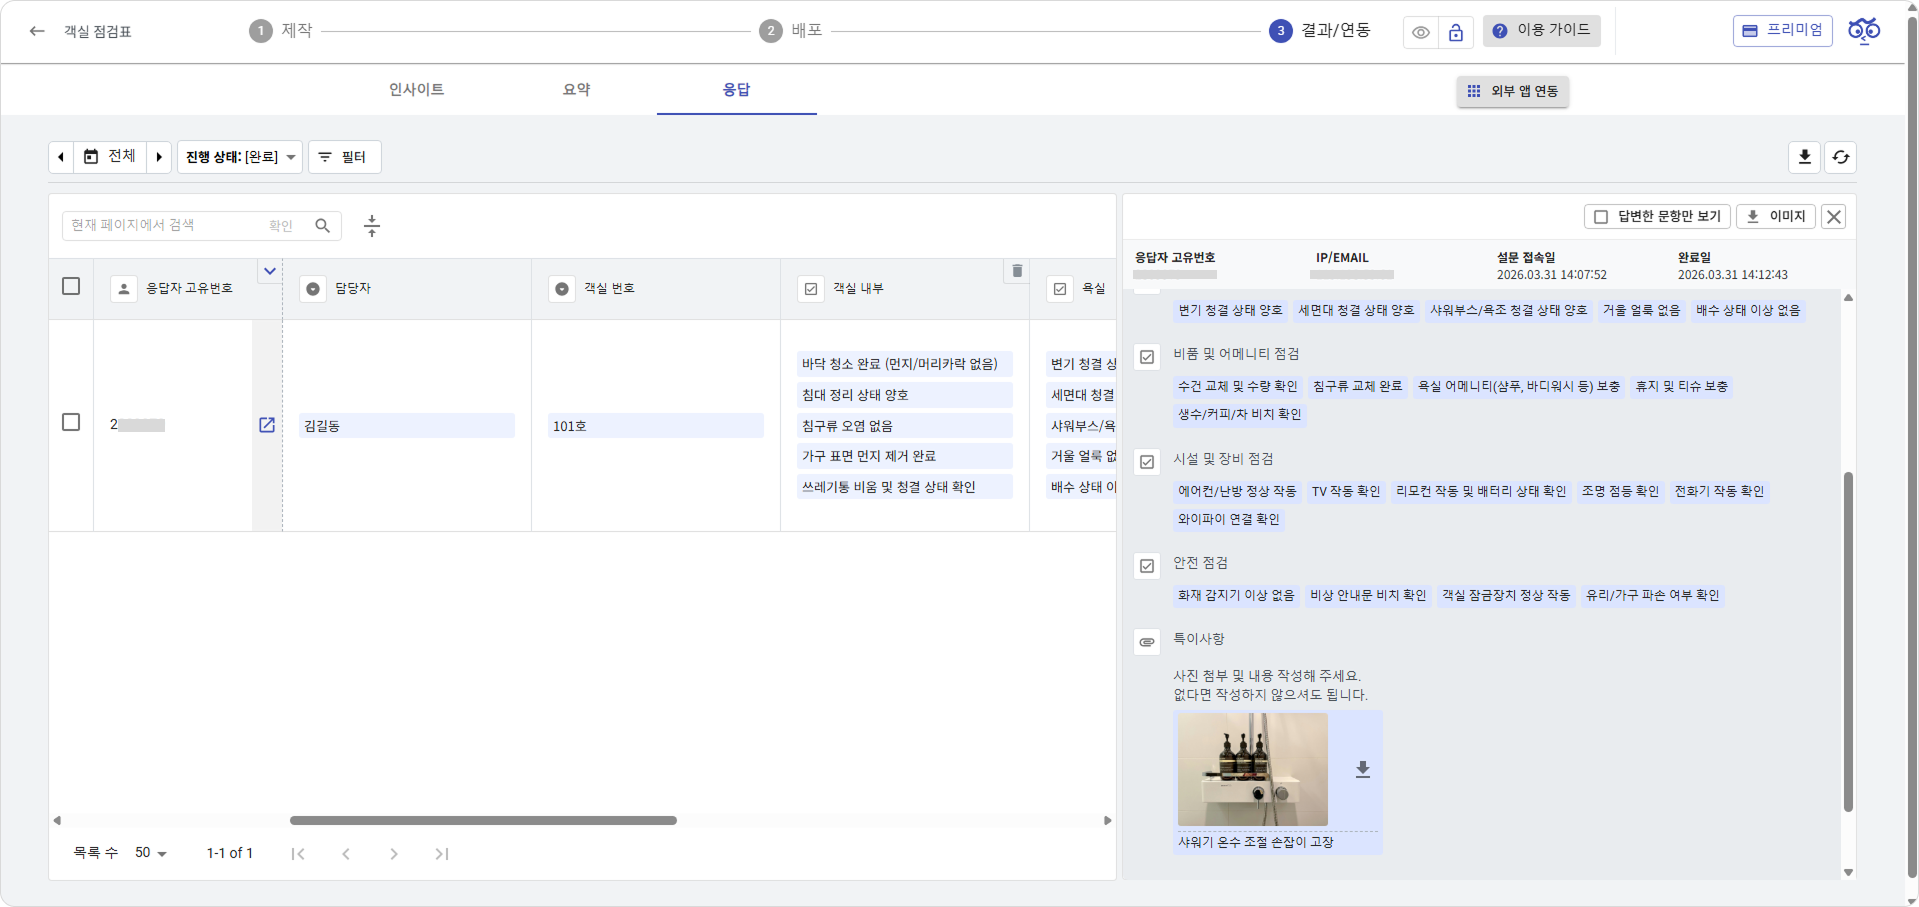Download responses using top-right download icon
The width and height of the screenshot is (1919, 907).
click(1804, 157)
